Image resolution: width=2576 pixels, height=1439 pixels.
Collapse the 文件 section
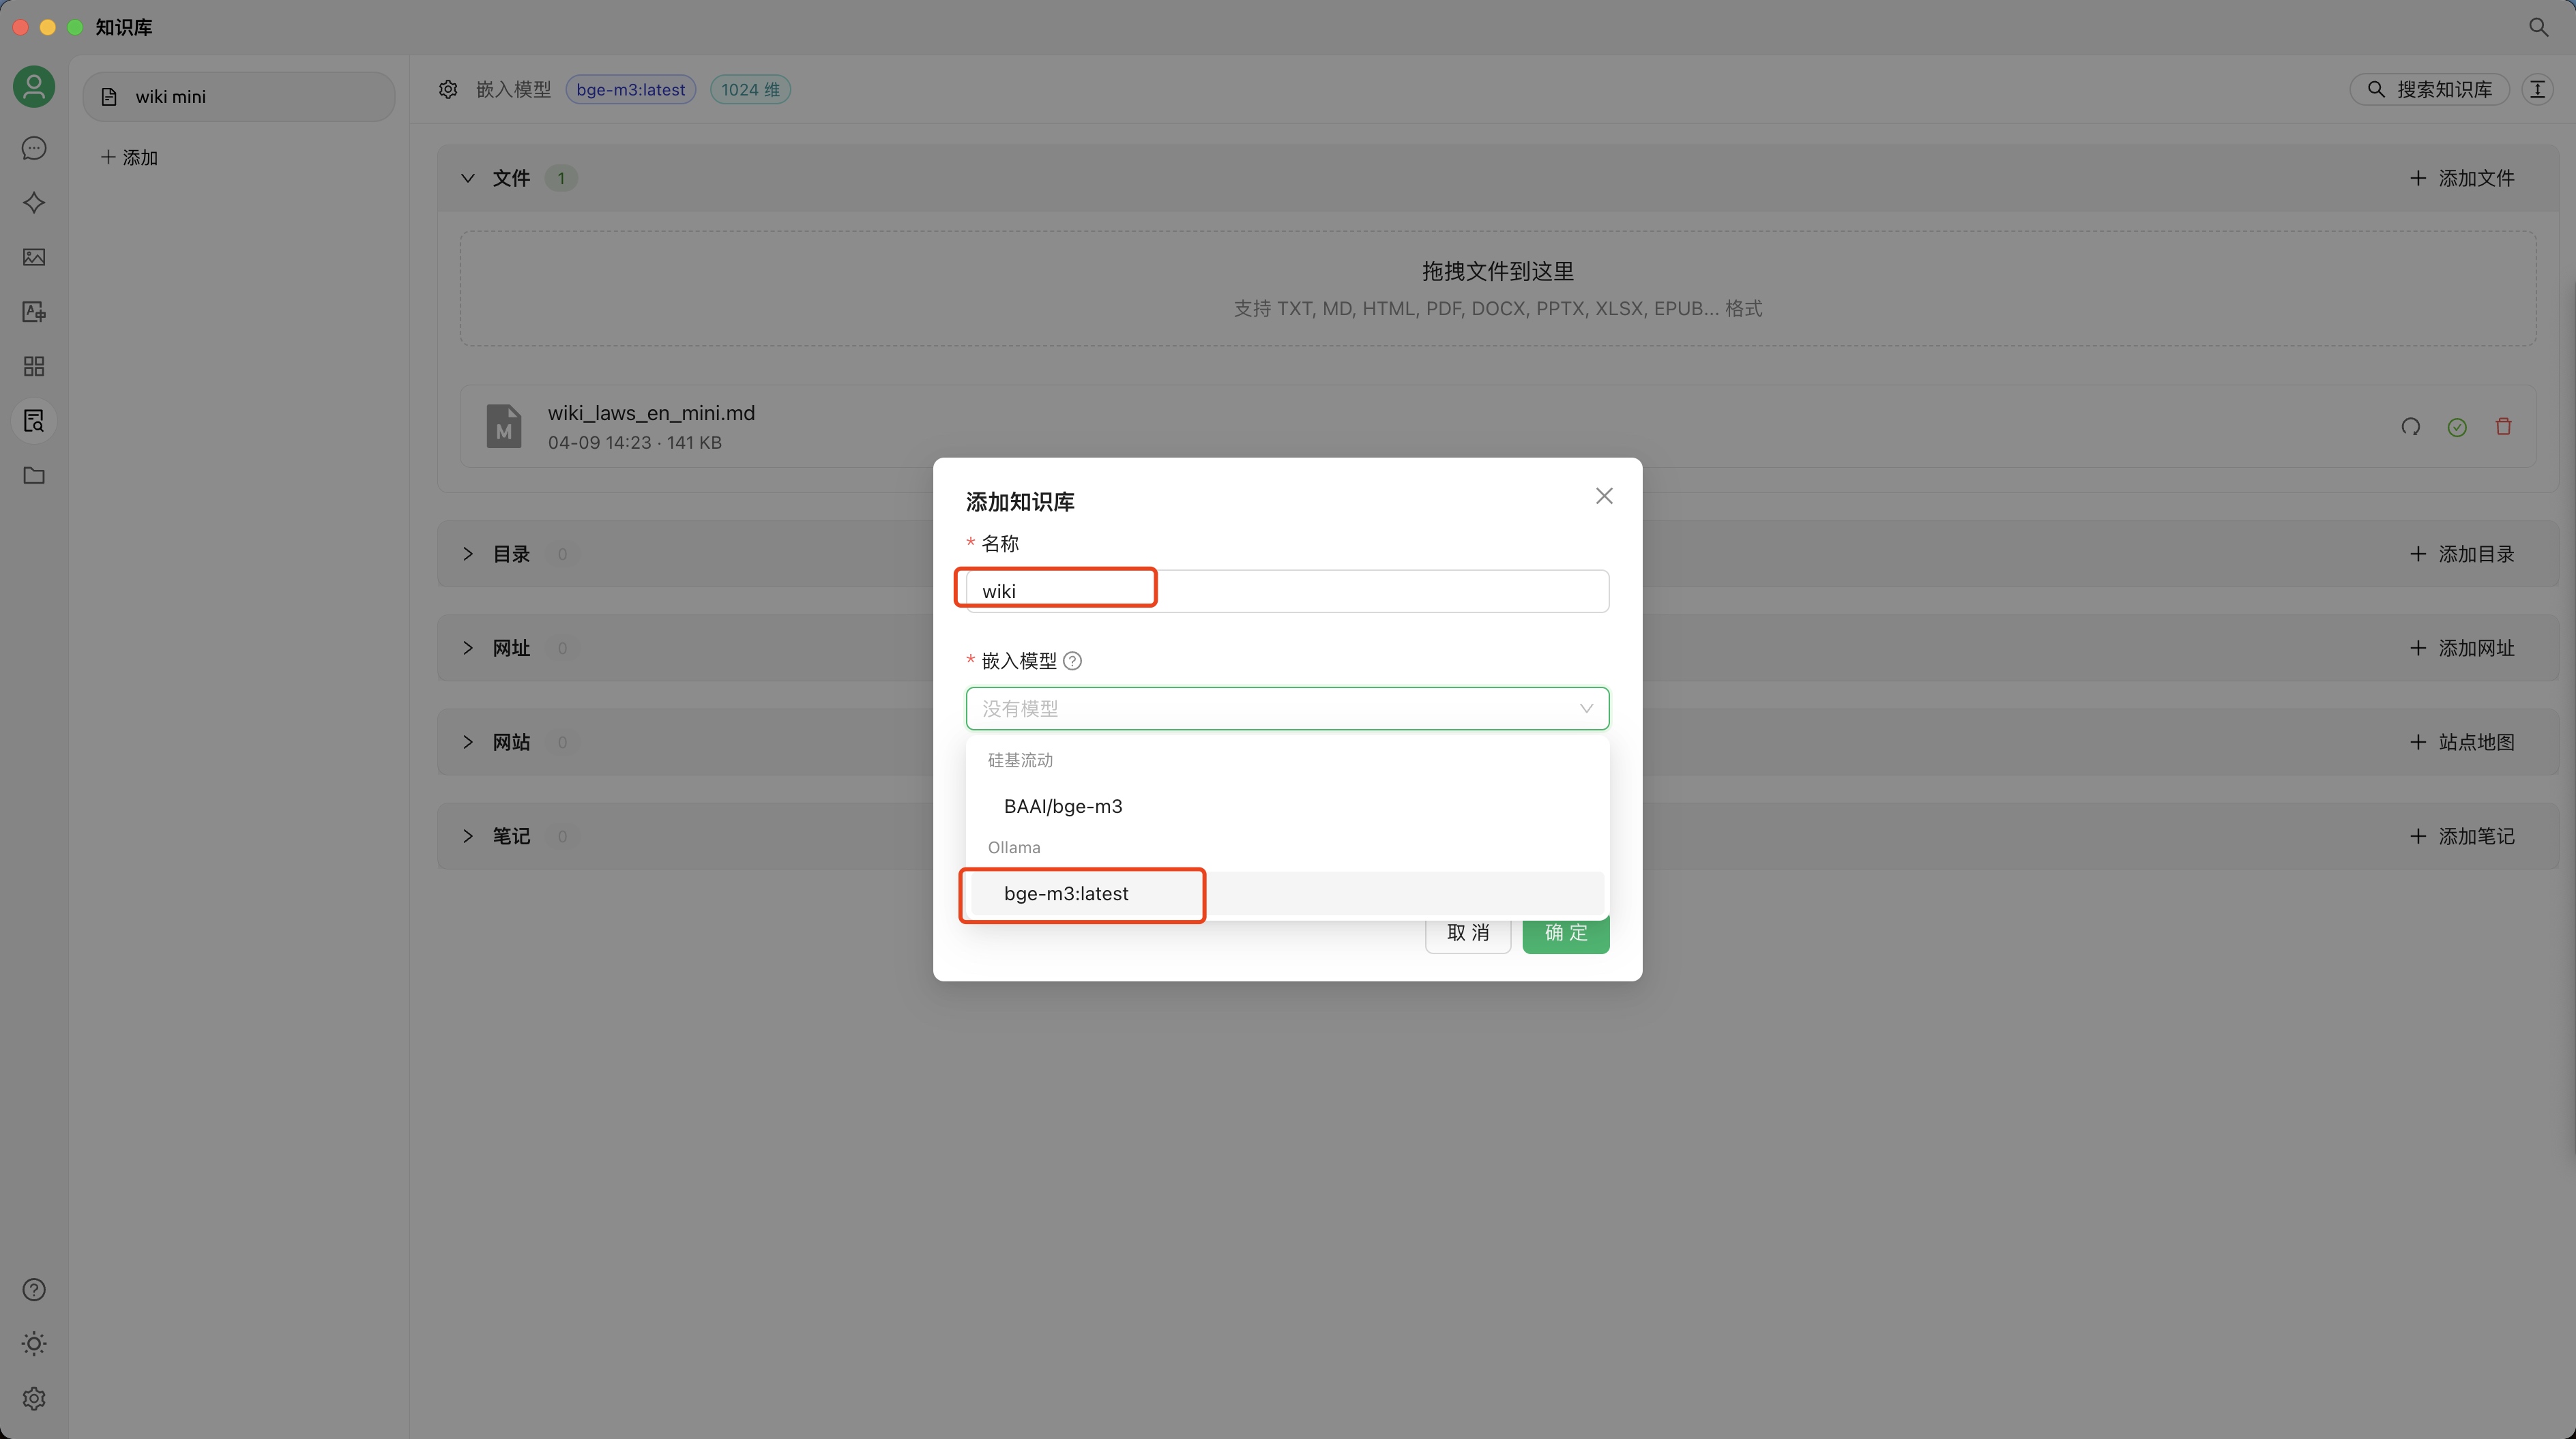pos(467,178)
